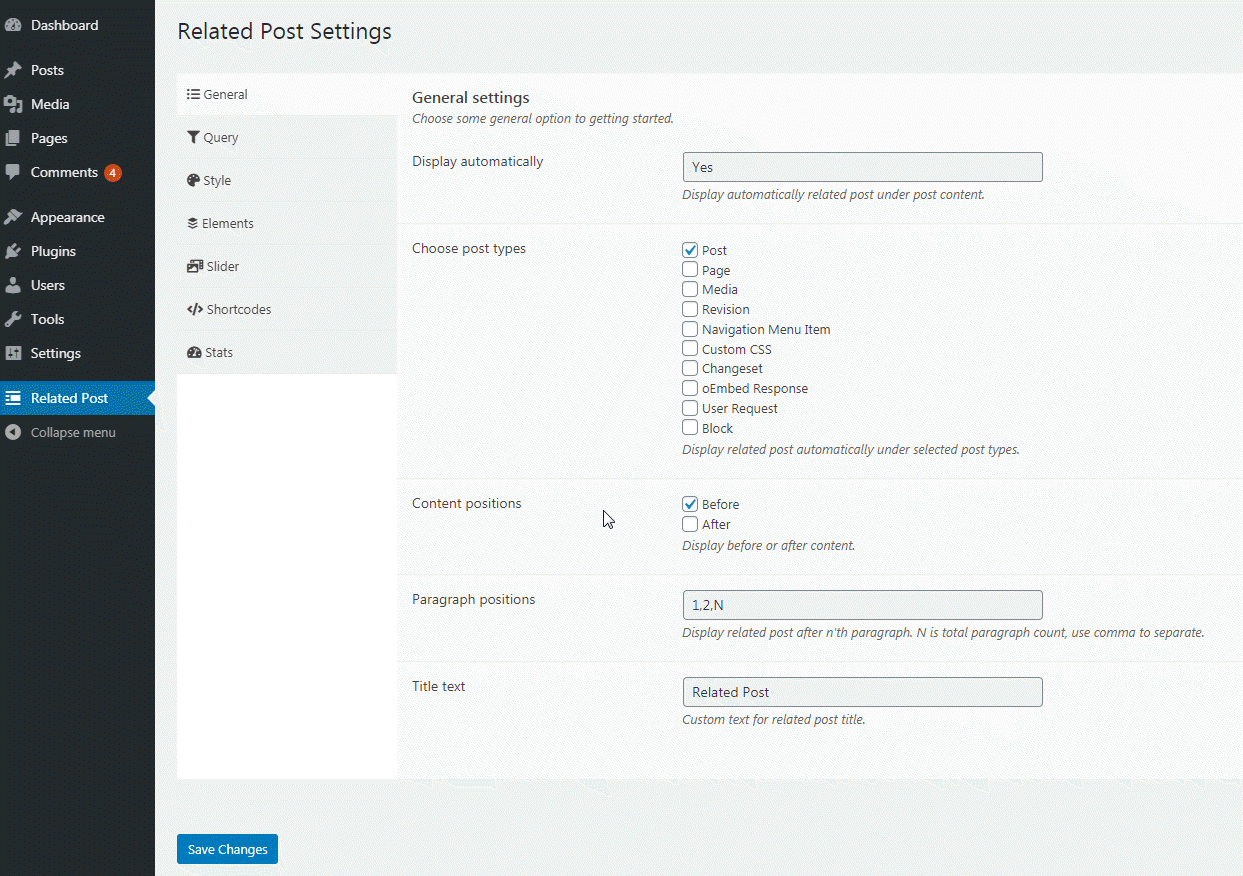Click the Style tab palette icon
Viewport: 1243px width, 876px height.
(193, 180)
